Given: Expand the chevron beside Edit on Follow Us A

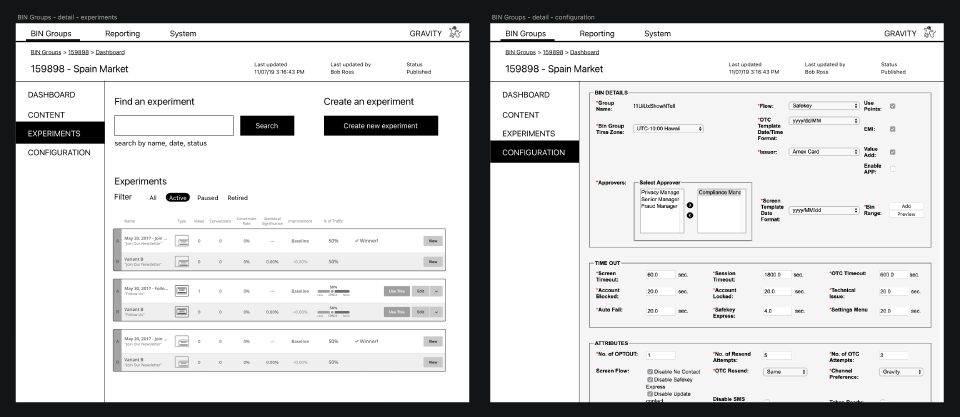Looking at the screenshot, I should coord(437,291).
